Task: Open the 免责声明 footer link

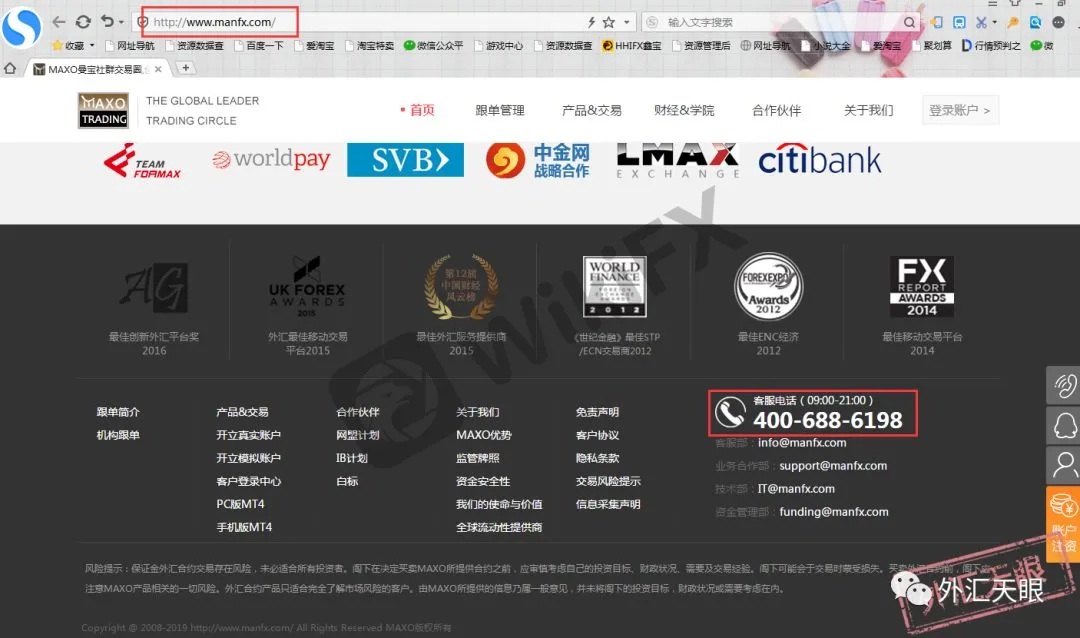Action: coord(597,412)
